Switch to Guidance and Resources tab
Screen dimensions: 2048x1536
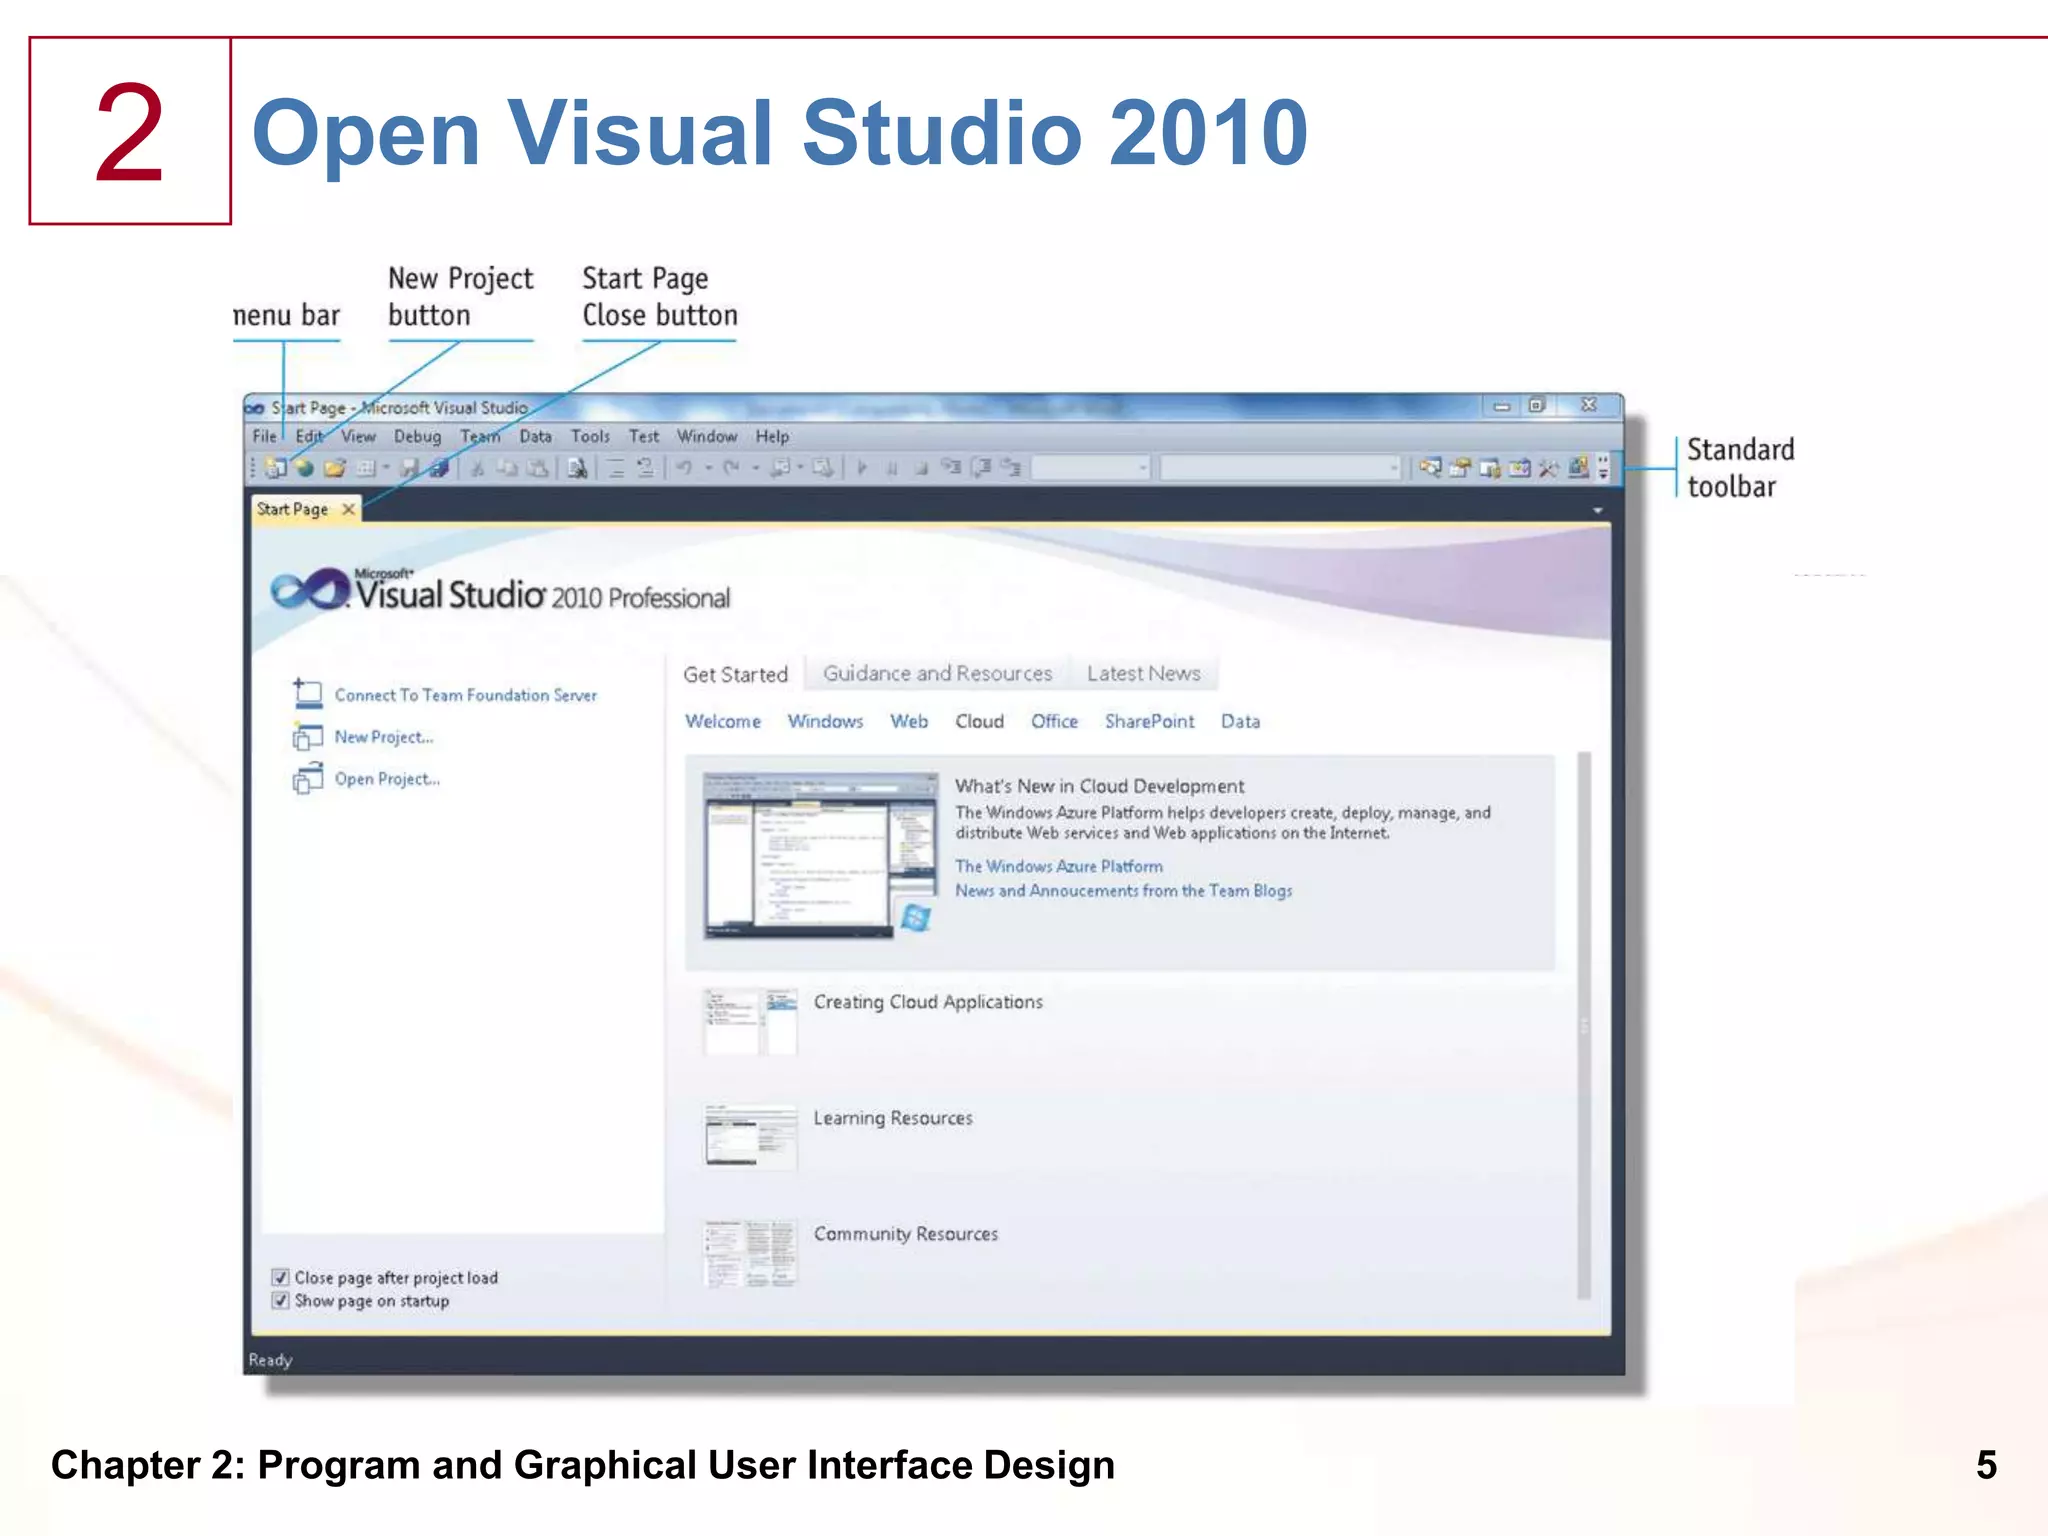point(937,673)
